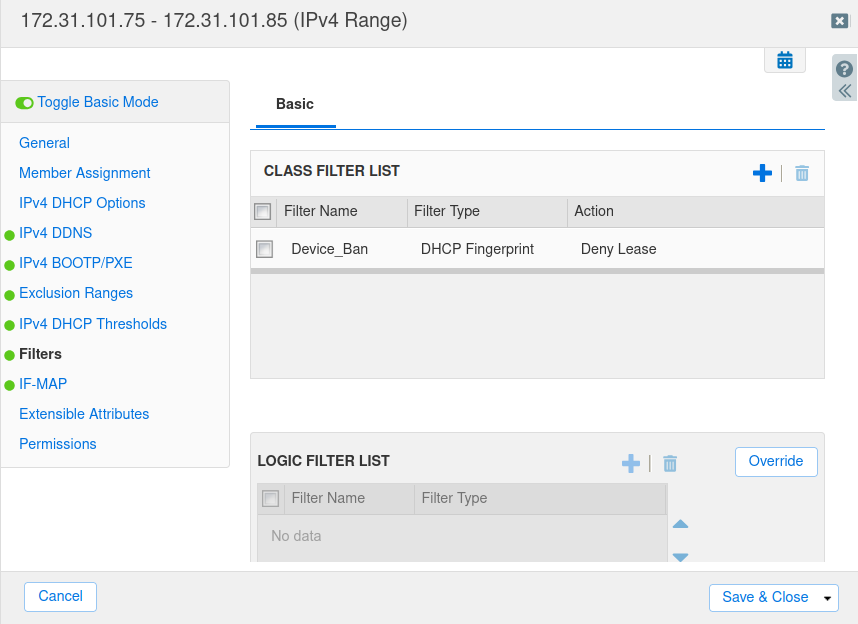Image resolution: width=858 pixels, height=624 pixels.
Task: Delete selected class filter with trash icon
Action: coord(802,173)
